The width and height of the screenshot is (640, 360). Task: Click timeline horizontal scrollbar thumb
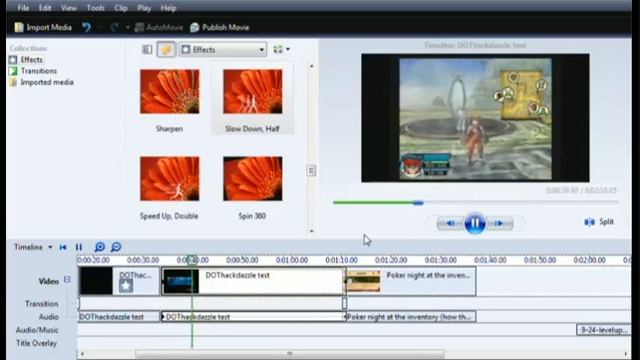[290, 353]
